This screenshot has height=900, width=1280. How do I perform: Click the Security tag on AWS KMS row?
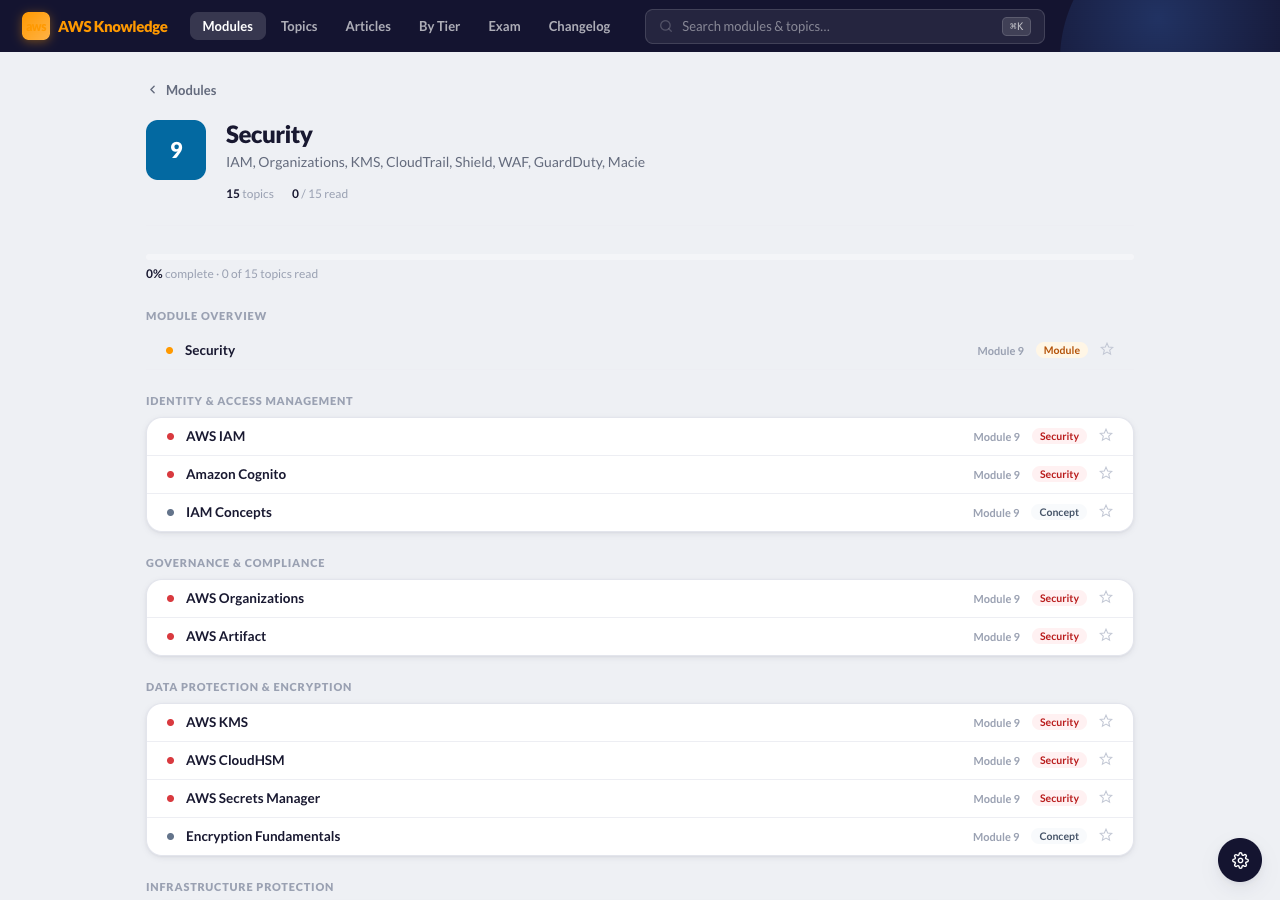1059,722
